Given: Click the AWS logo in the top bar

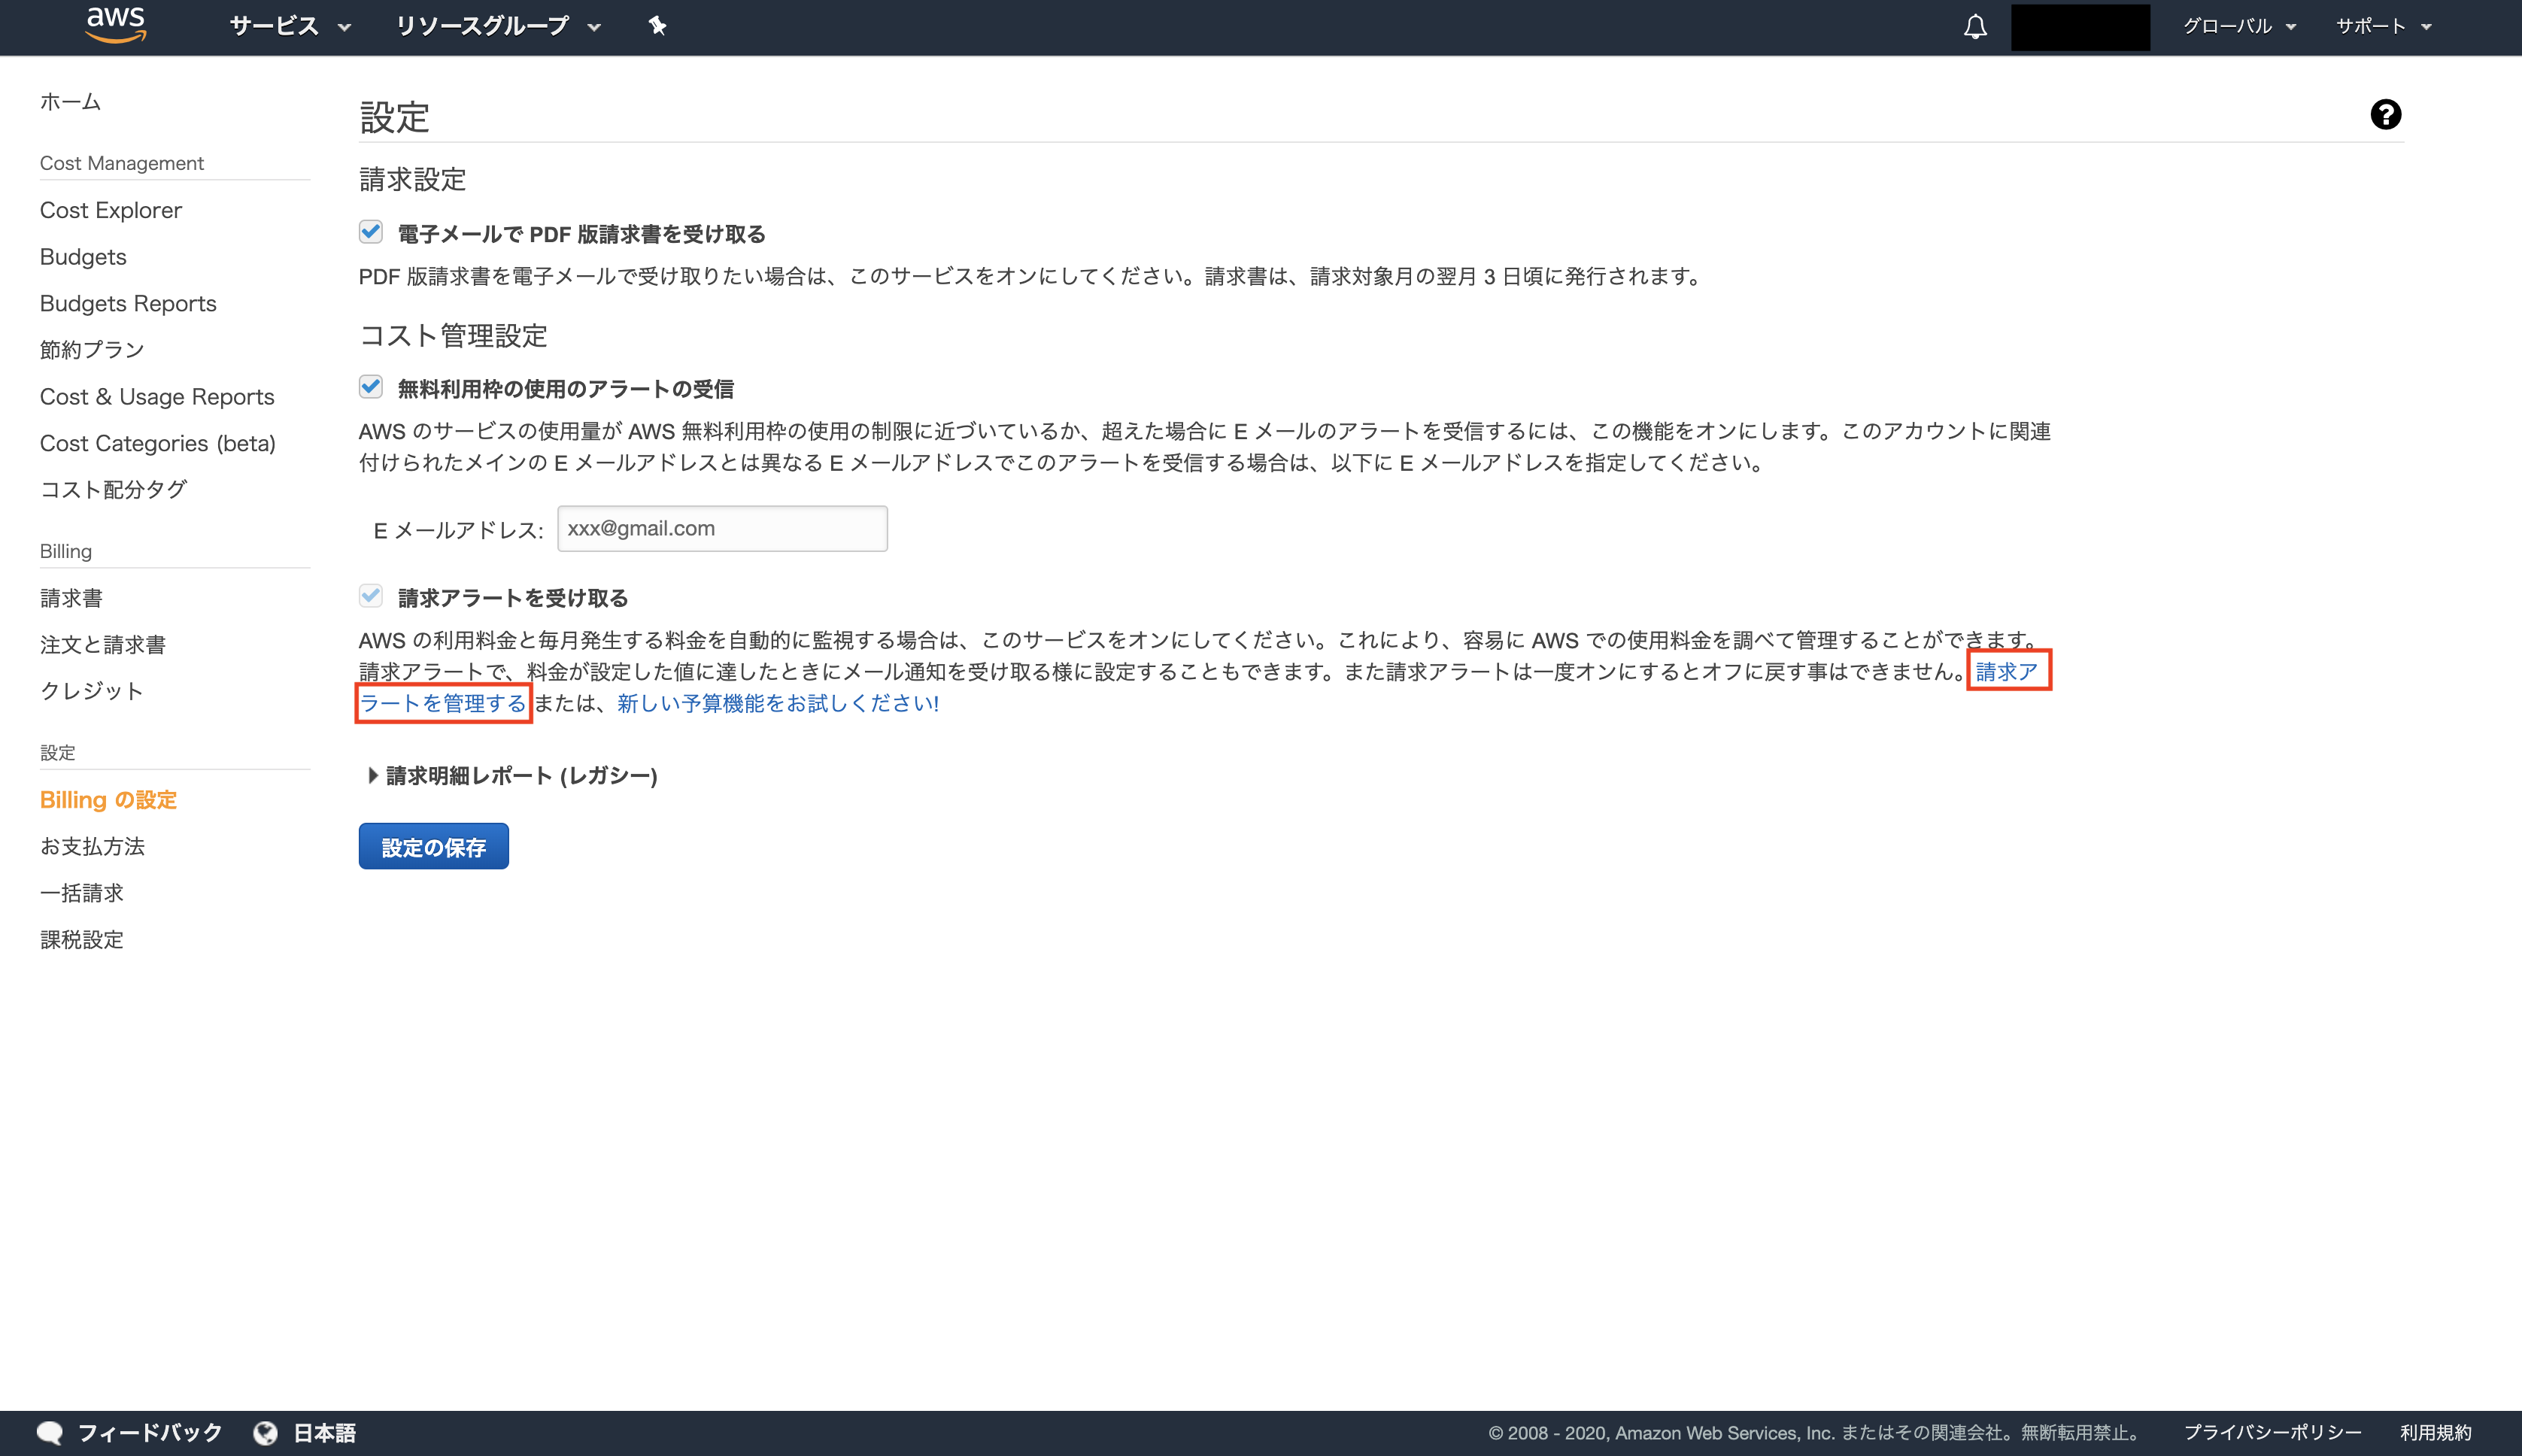Looking at the screenshot, I should [114, 25].
